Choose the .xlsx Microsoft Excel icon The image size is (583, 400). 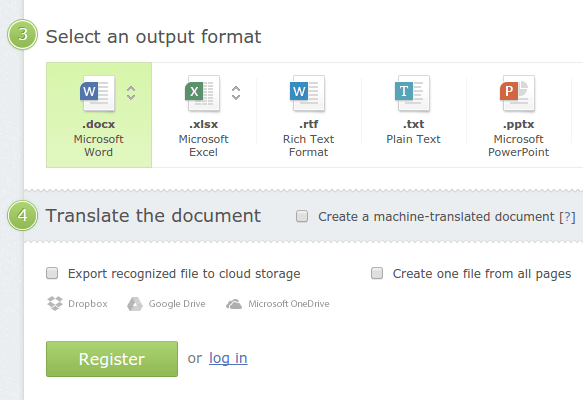[203, 93]
